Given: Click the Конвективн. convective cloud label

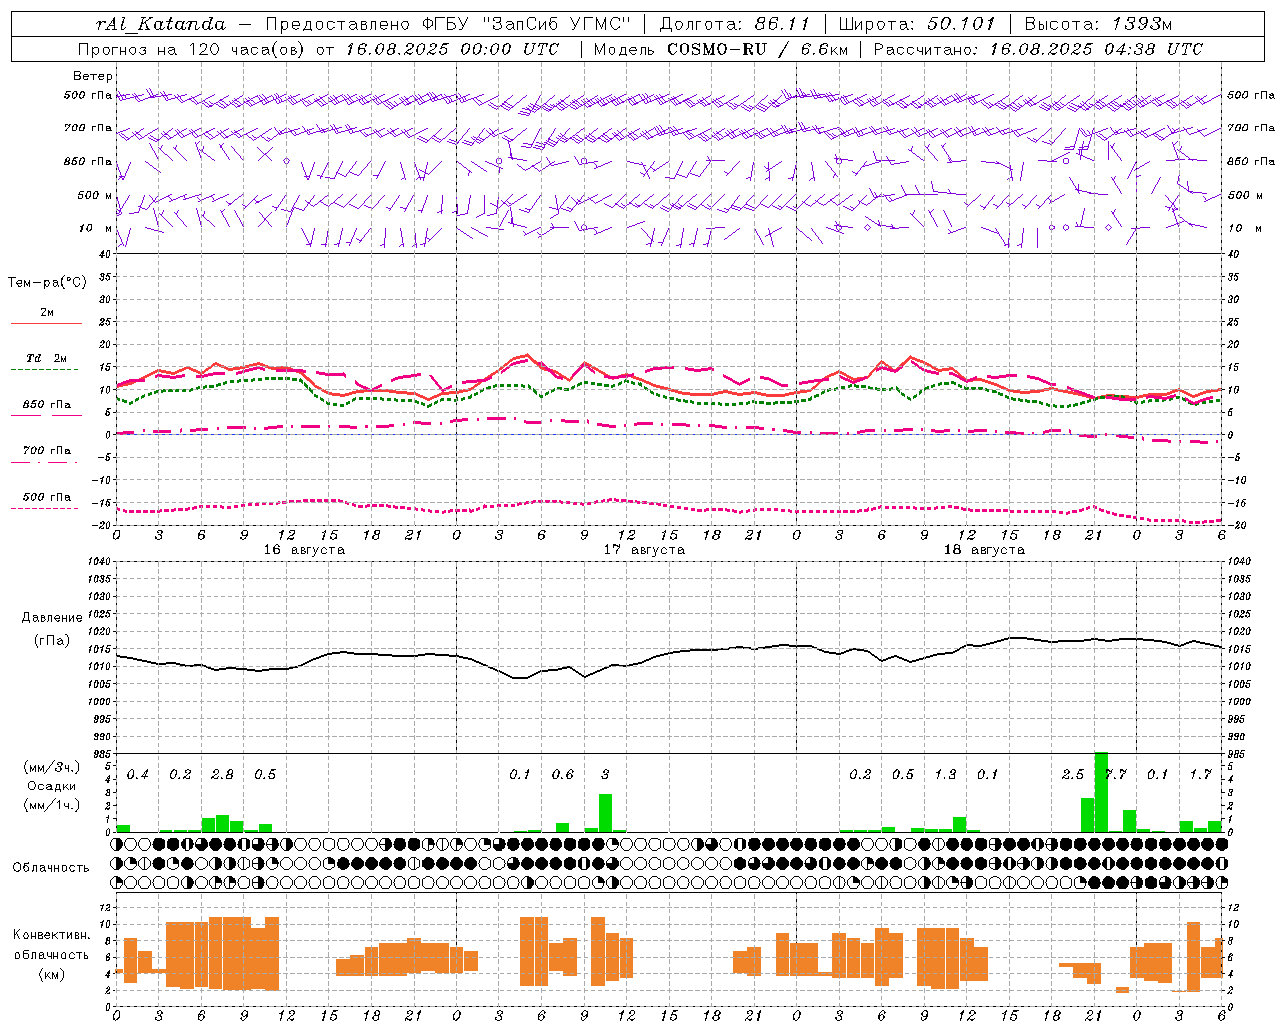Looking at the screenshot, I should [51, 935].
